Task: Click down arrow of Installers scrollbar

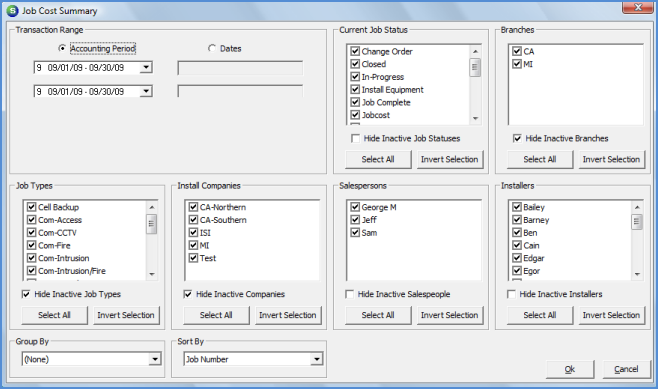Action: pos(637,274)
